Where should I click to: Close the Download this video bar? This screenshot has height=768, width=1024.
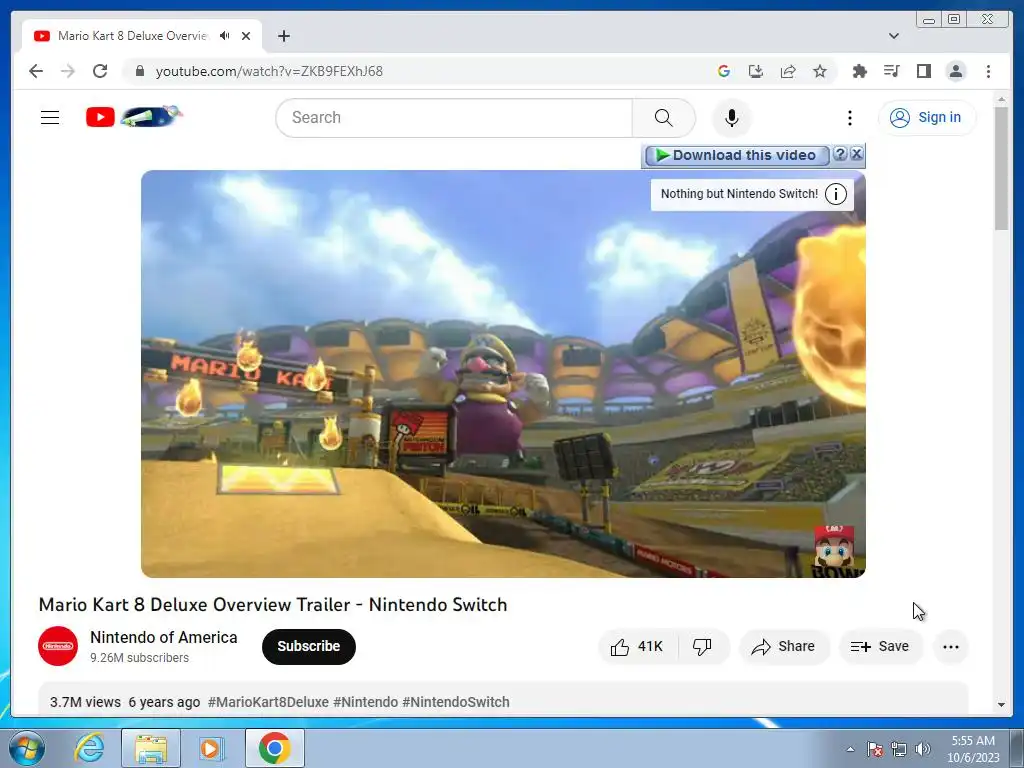pyautogui.click(x=856, y=154)
